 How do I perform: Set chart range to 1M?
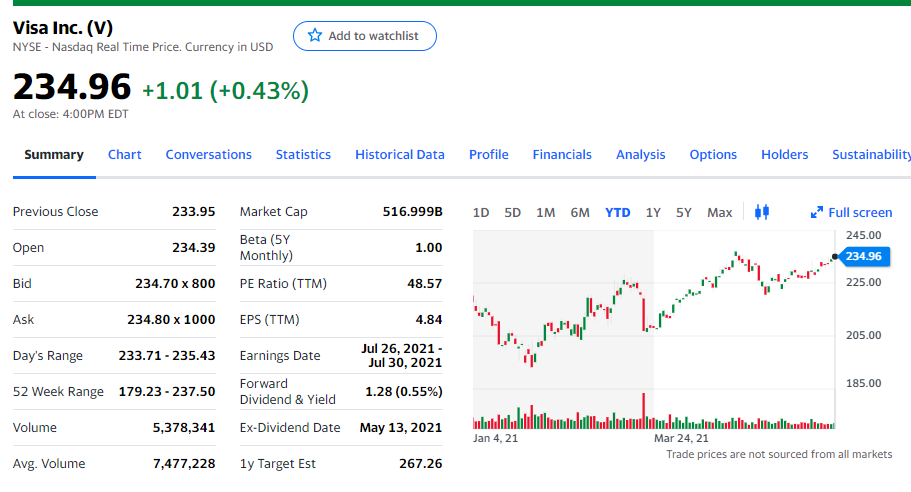click(x=545, y=212)
